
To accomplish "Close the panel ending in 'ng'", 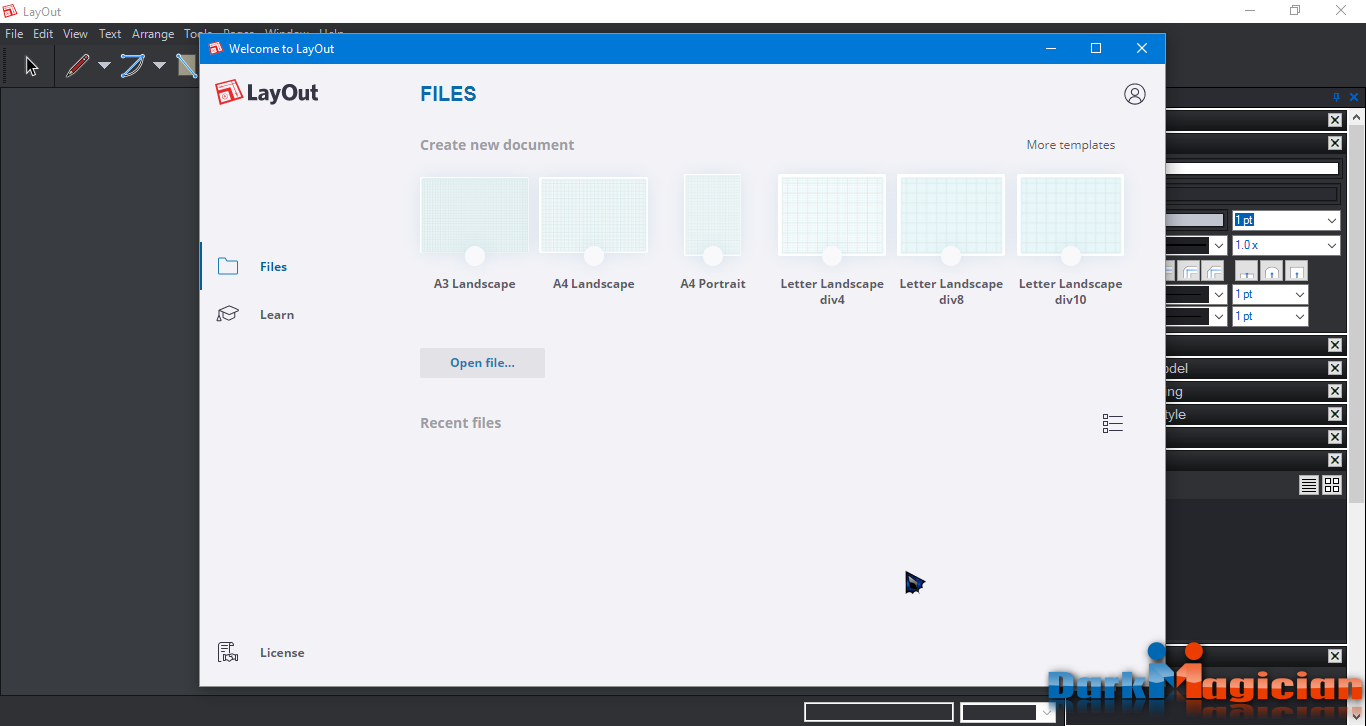I will (1335, 391).
